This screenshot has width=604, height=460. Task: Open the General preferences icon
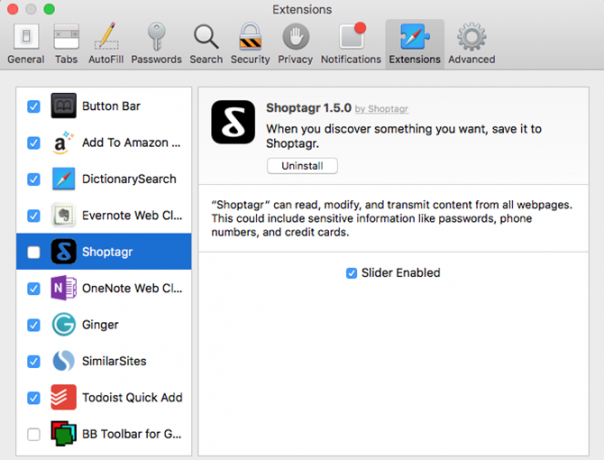26,37
